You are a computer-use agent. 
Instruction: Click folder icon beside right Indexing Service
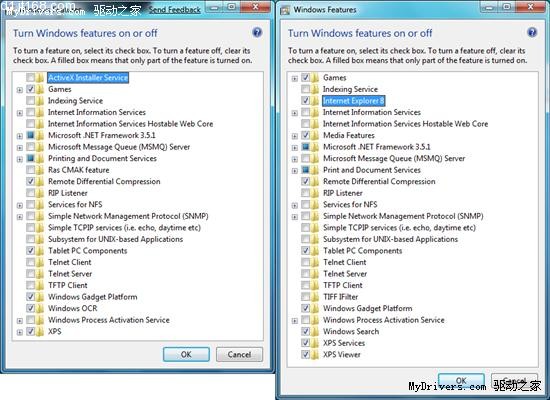[315, 89]
